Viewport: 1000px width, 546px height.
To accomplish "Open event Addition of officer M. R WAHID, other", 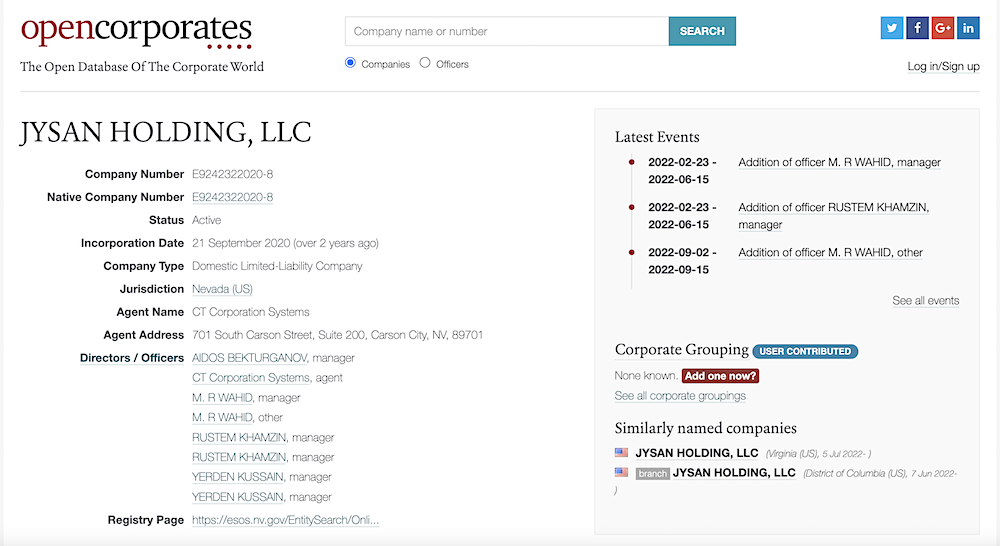I will (x=830, y=253).
